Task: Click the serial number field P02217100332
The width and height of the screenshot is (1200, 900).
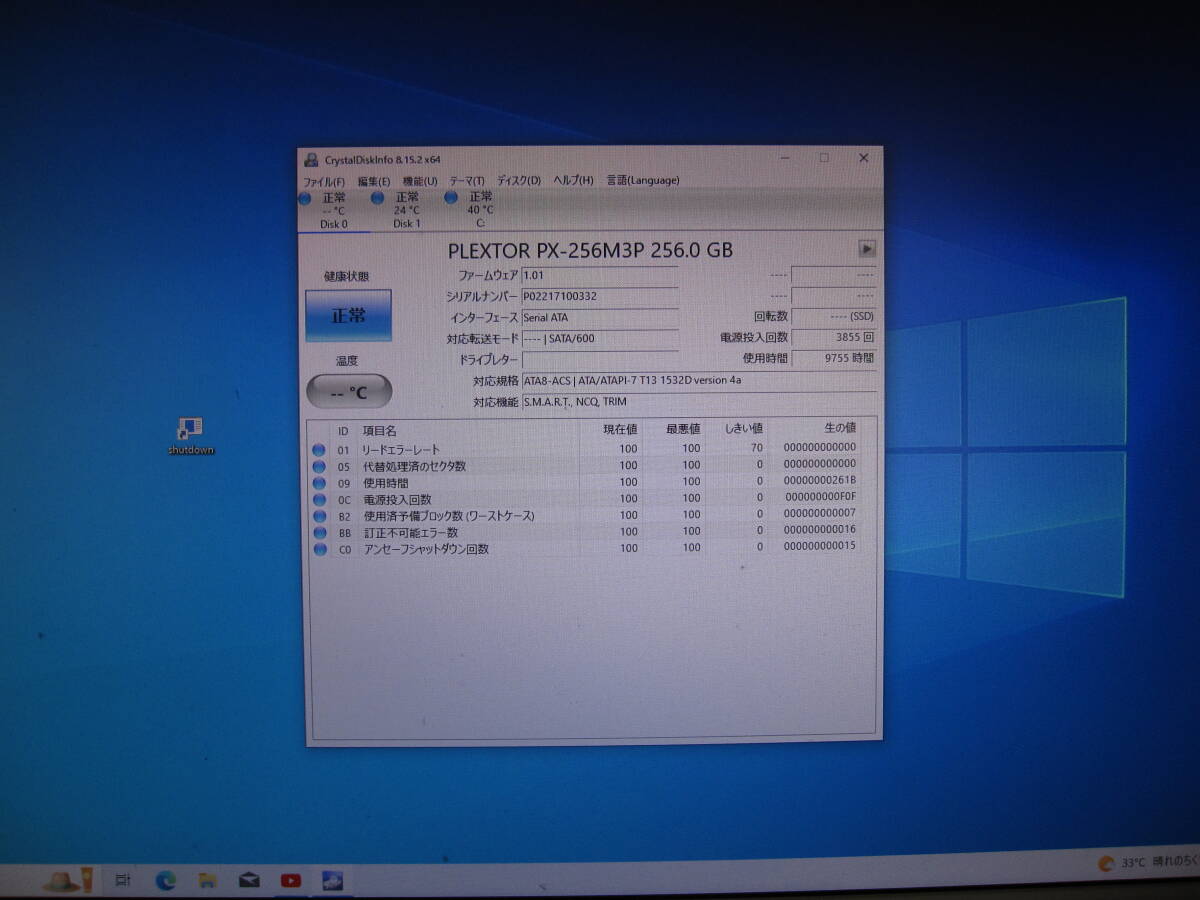Action: pos(600,296)
